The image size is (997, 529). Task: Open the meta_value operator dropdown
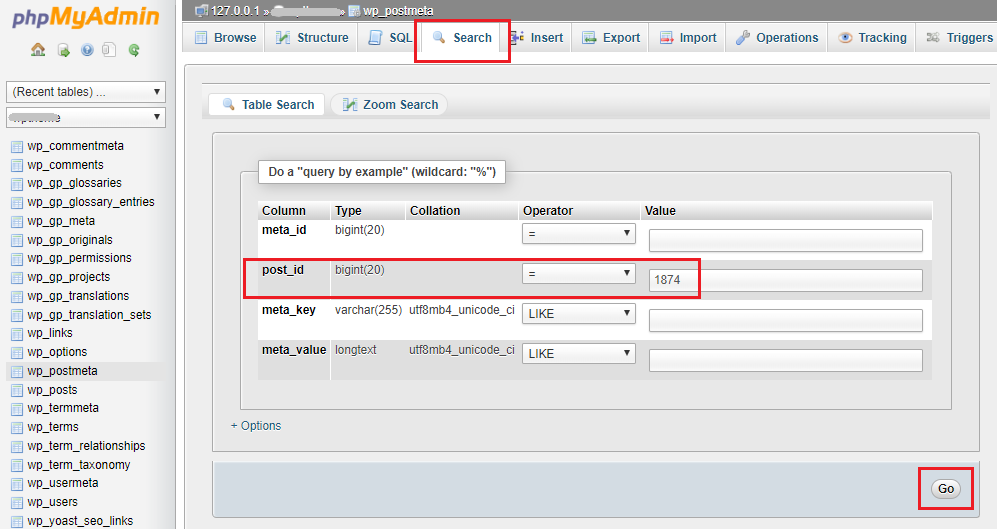(578, 353)
